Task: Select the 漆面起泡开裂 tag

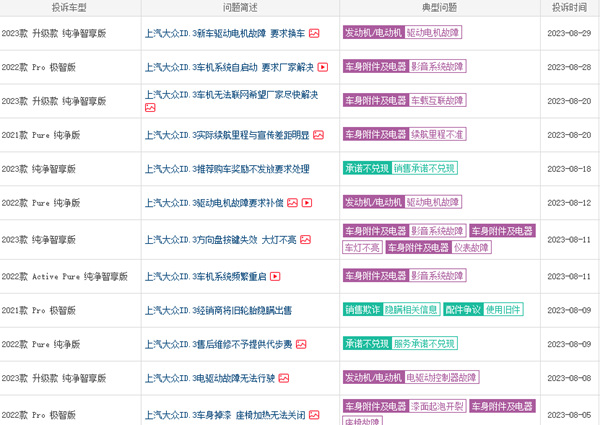Action: (437, 406)
